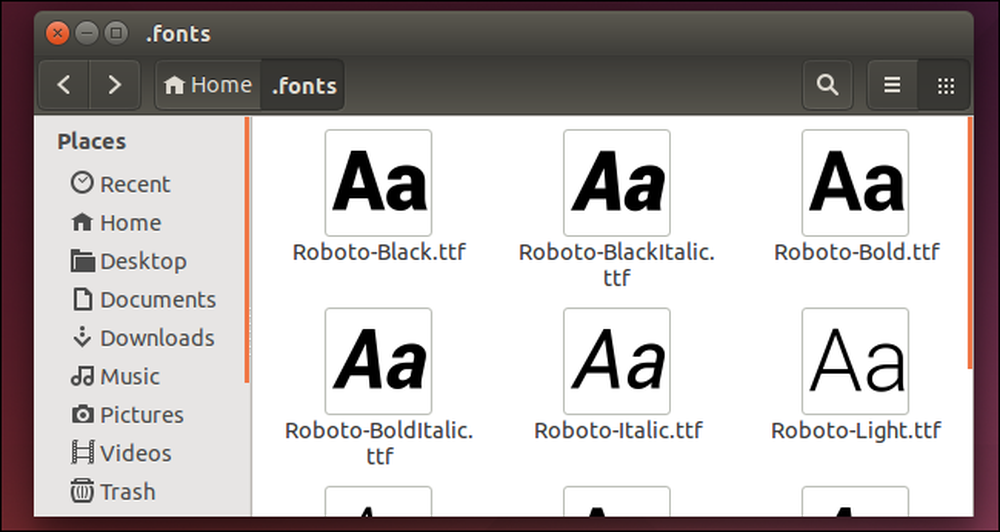Switch to icon grid view
This screenshot has height=532, width=1000.
(945, 85)
